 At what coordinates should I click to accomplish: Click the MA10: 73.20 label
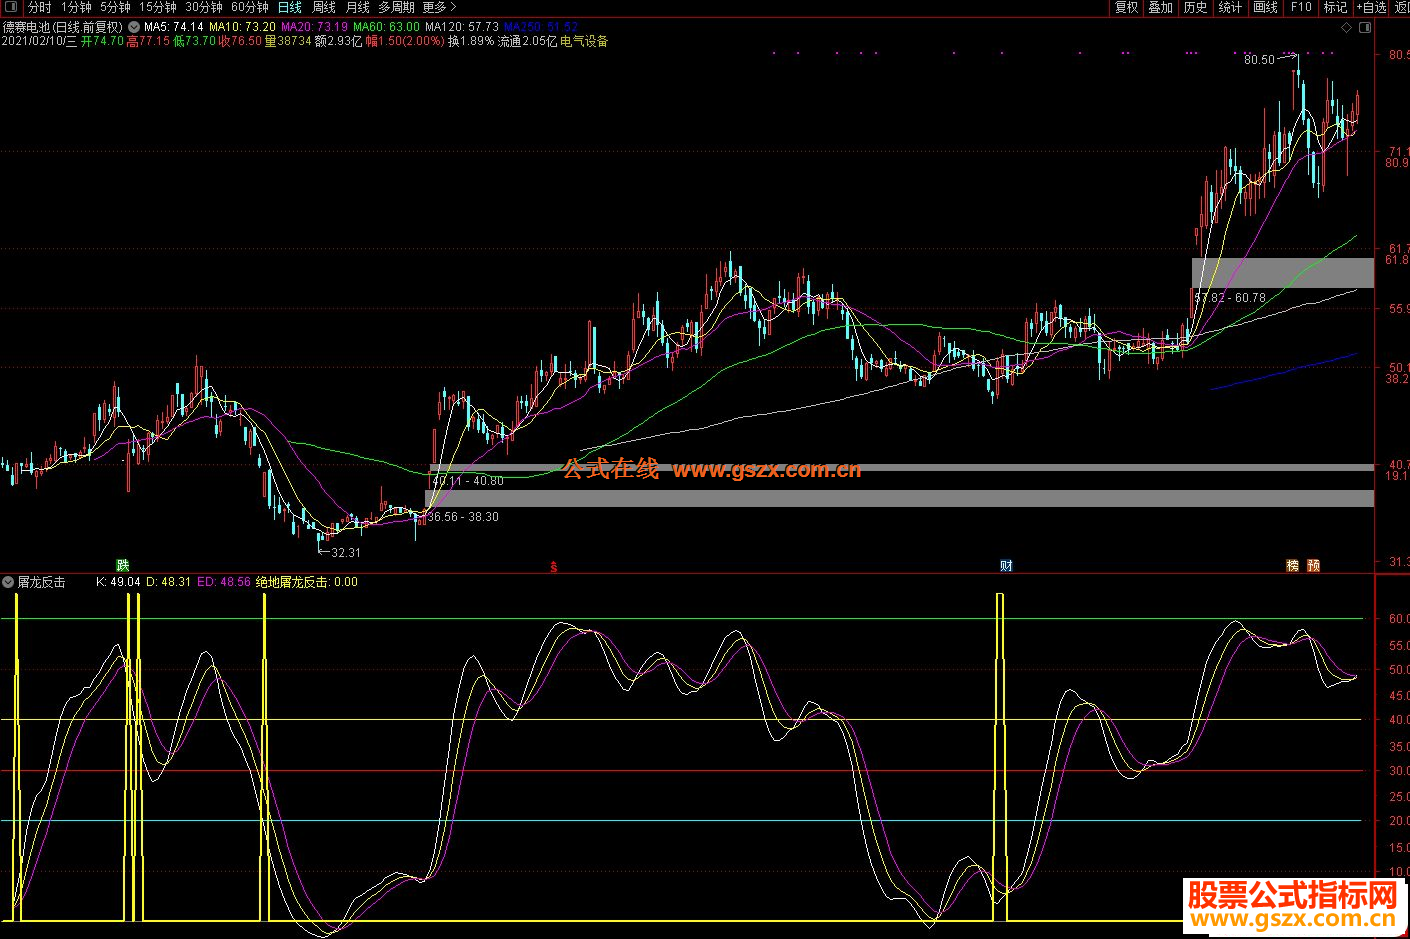coord(242,27)
